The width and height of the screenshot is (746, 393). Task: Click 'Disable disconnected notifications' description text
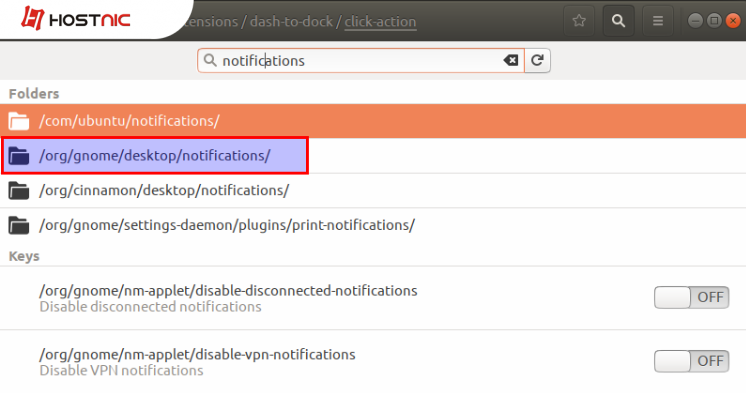coord(150,307)
